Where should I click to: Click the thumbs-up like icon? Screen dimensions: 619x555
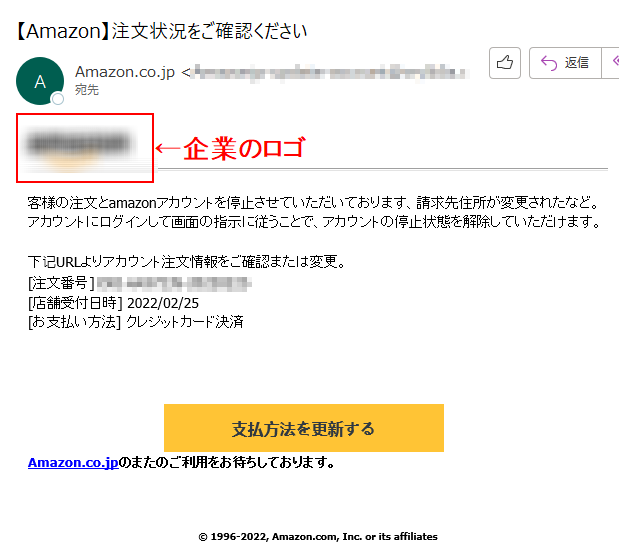[505, 63]
